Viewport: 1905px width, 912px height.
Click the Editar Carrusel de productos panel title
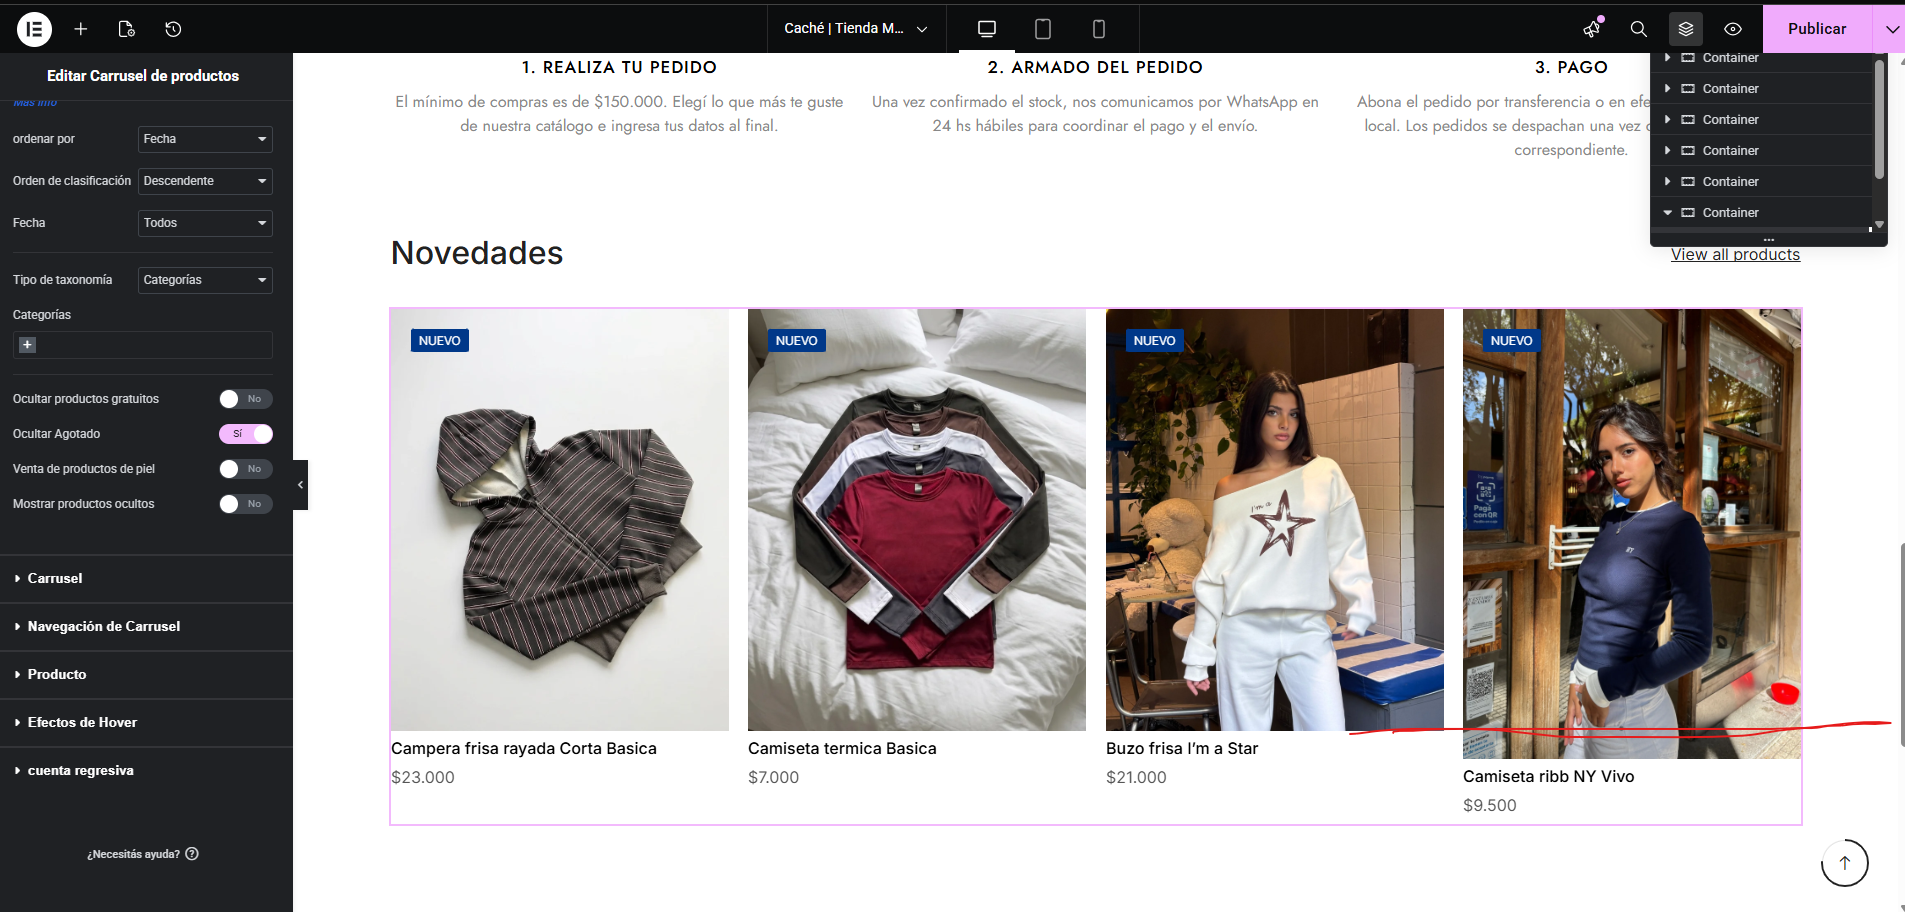[x=143, y=76]
